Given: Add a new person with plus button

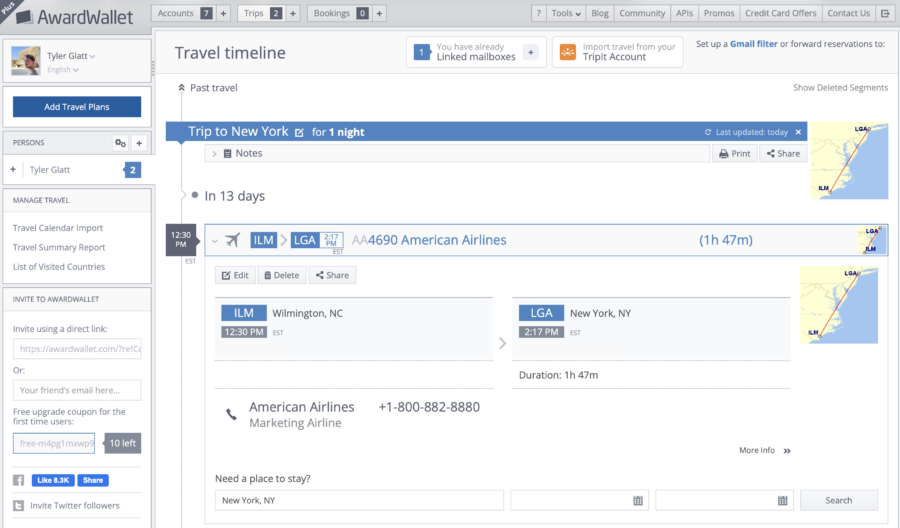Looking at the screenshot, I should (139, 143).
